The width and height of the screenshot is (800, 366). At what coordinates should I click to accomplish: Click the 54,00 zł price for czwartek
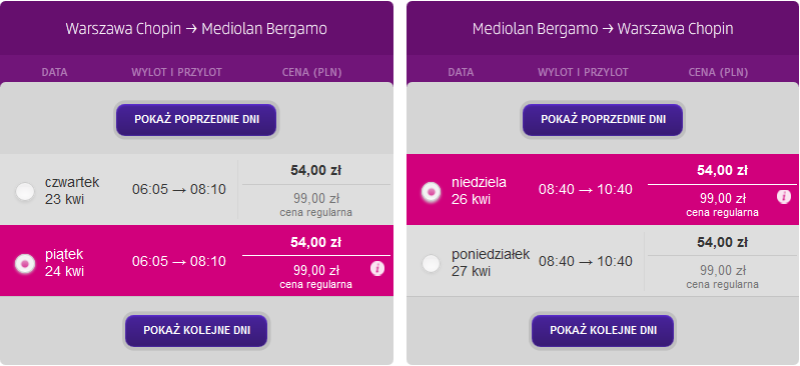coord(316,170)
